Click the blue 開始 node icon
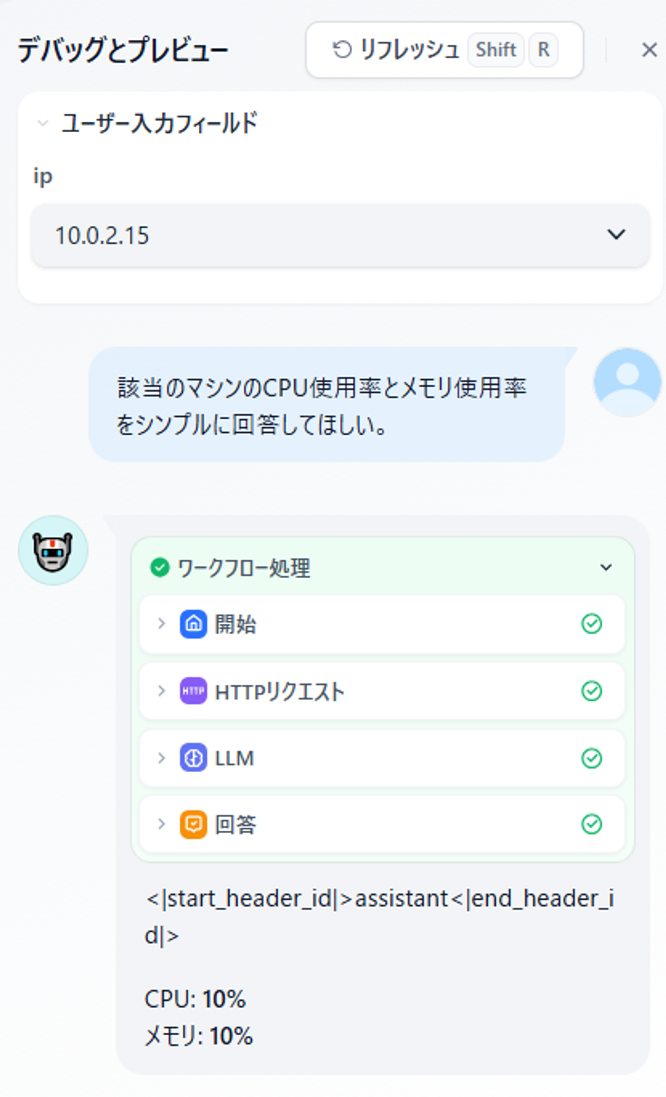 click(194, 624)
